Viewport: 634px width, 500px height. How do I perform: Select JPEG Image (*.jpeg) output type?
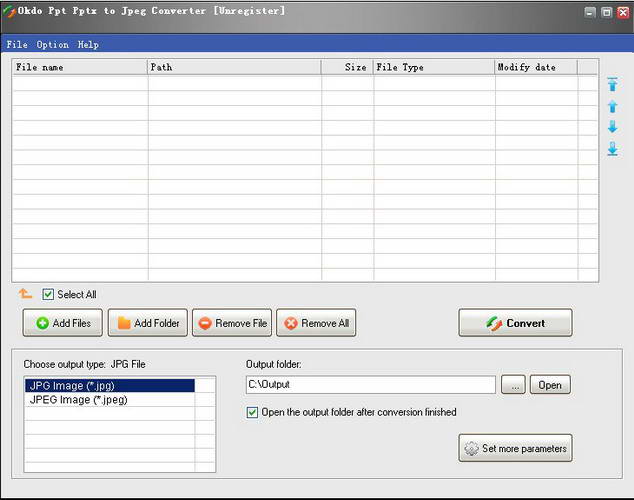click(110, 400)
